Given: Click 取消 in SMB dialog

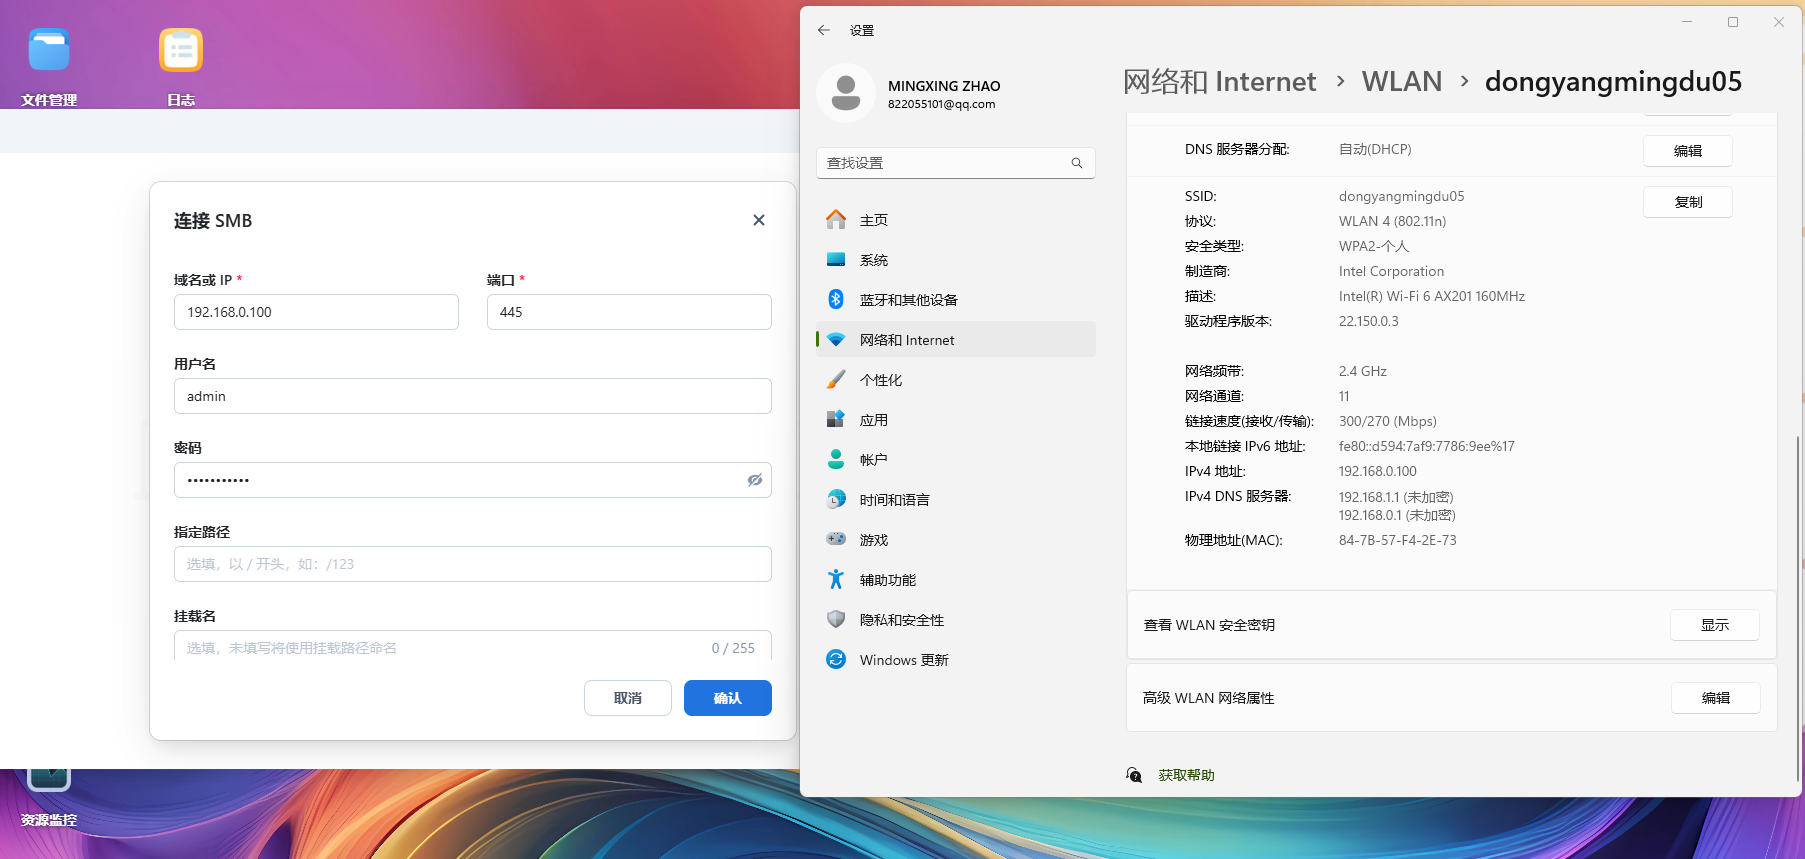Looking at the screenshot, I should tap(628, 698).
